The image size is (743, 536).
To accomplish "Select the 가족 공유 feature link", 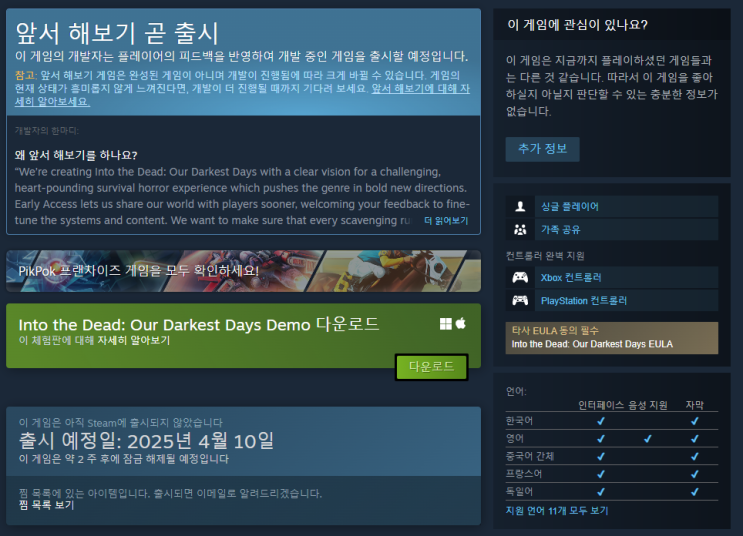I will click(561, 230).
